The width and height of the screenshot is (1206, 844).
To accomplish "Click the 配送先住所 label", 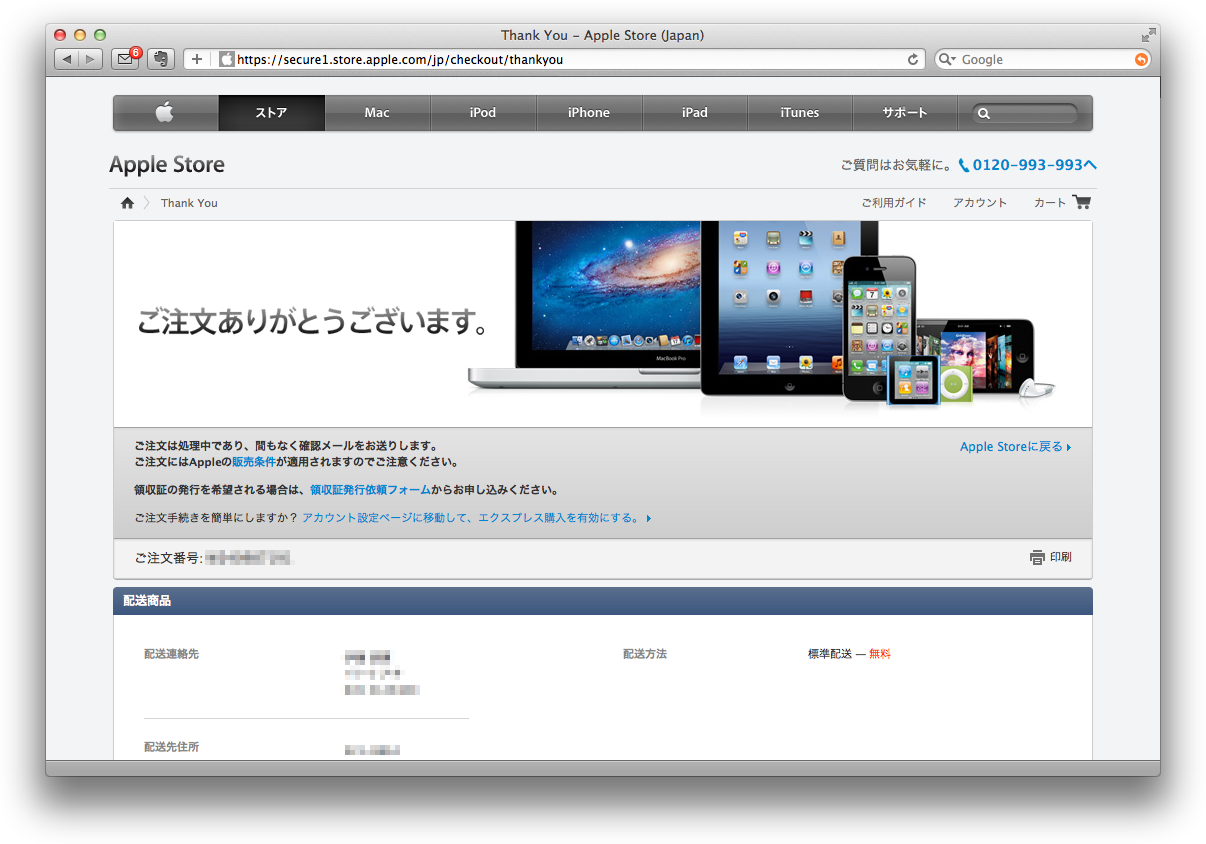I will point(171,747).
